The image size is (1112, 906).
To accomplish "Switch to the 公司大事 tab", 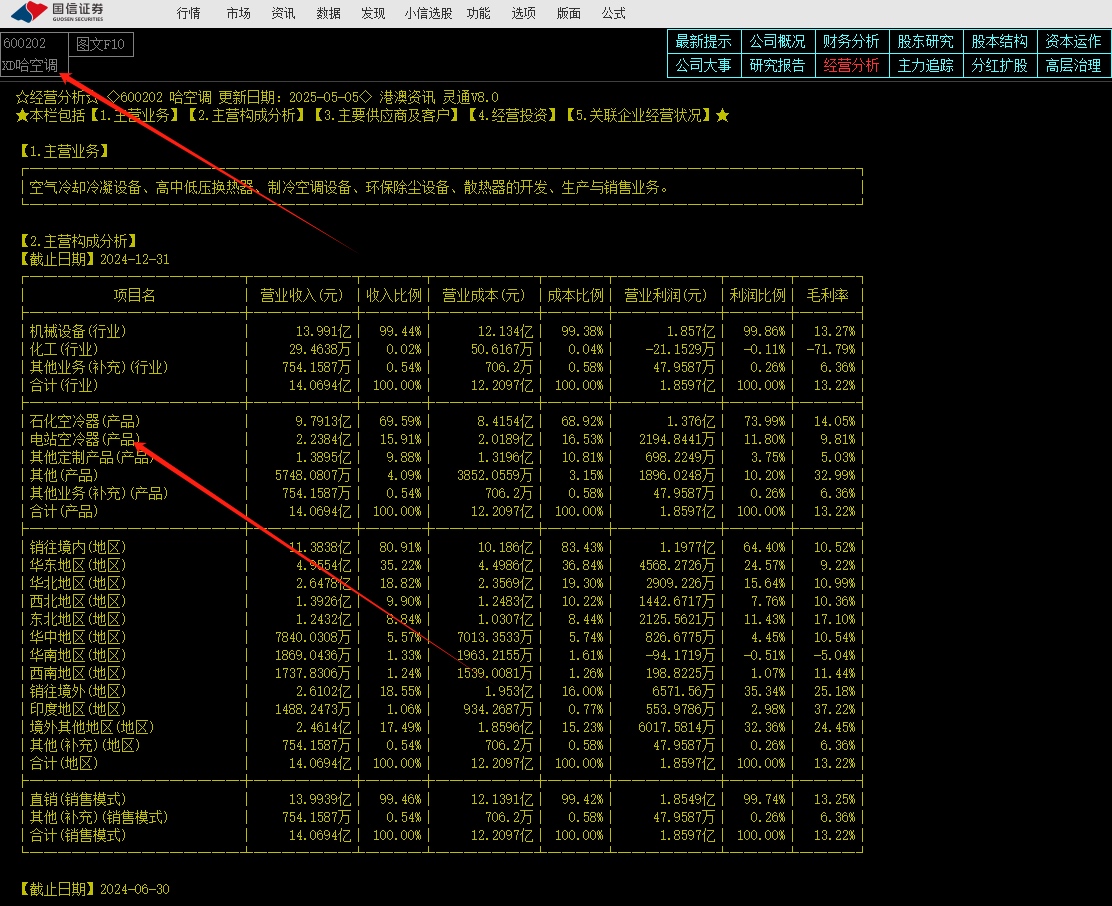I will click(x=704, y=65).
